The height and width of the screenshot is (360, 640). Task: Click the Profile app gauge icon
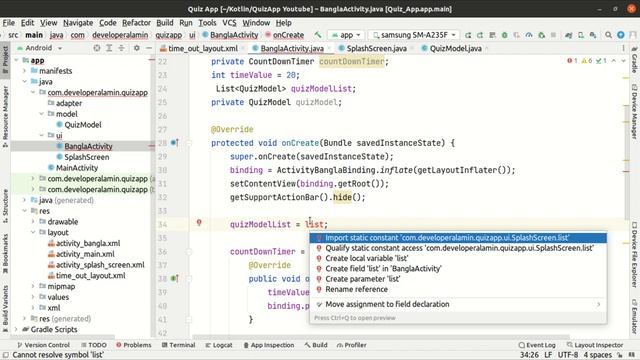click(529, 35)
